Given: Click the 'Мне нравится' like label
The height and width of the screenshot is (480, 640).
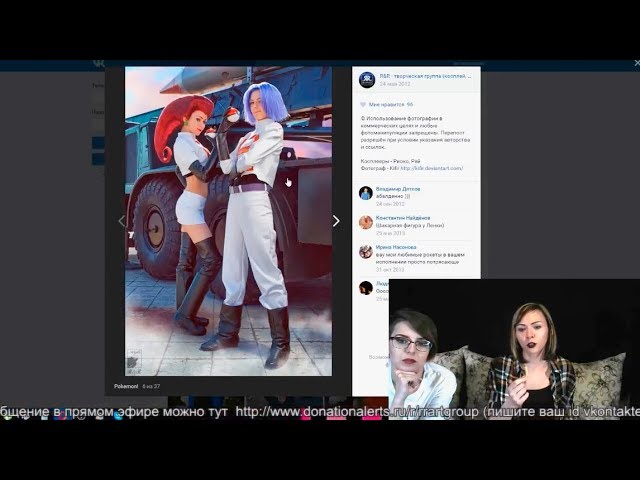Looking at the screenshot, I should tap(386, 105).
